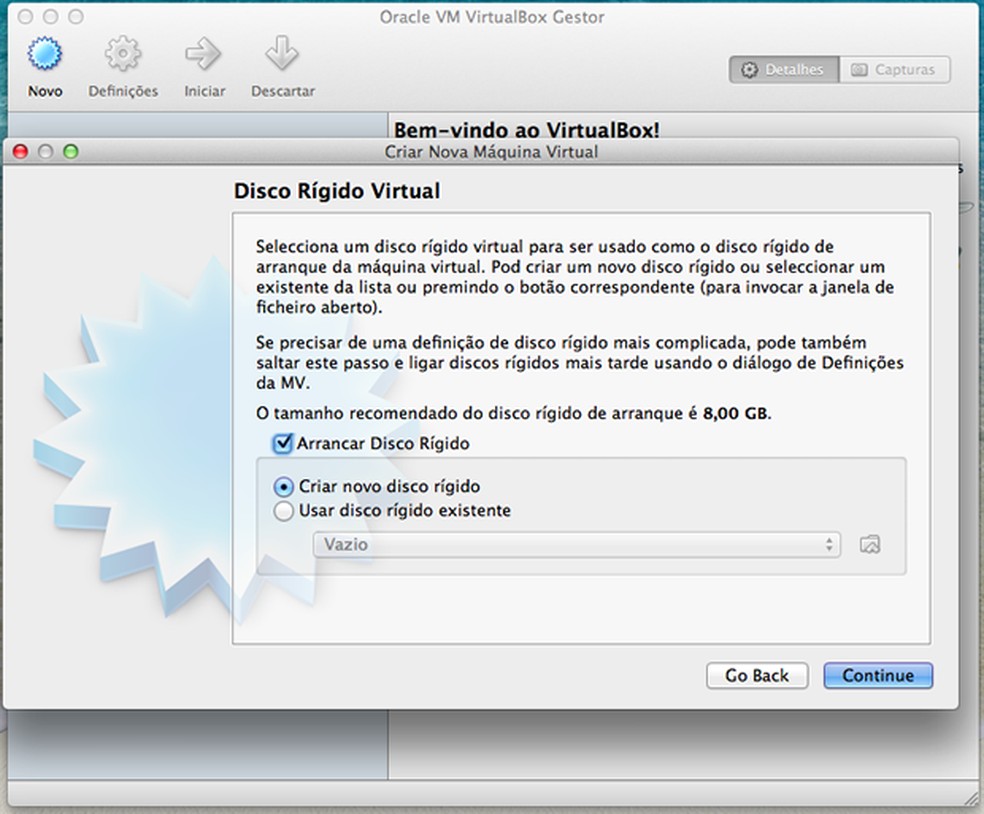Click the Descartar down-arrow icon

coord(282,54)
